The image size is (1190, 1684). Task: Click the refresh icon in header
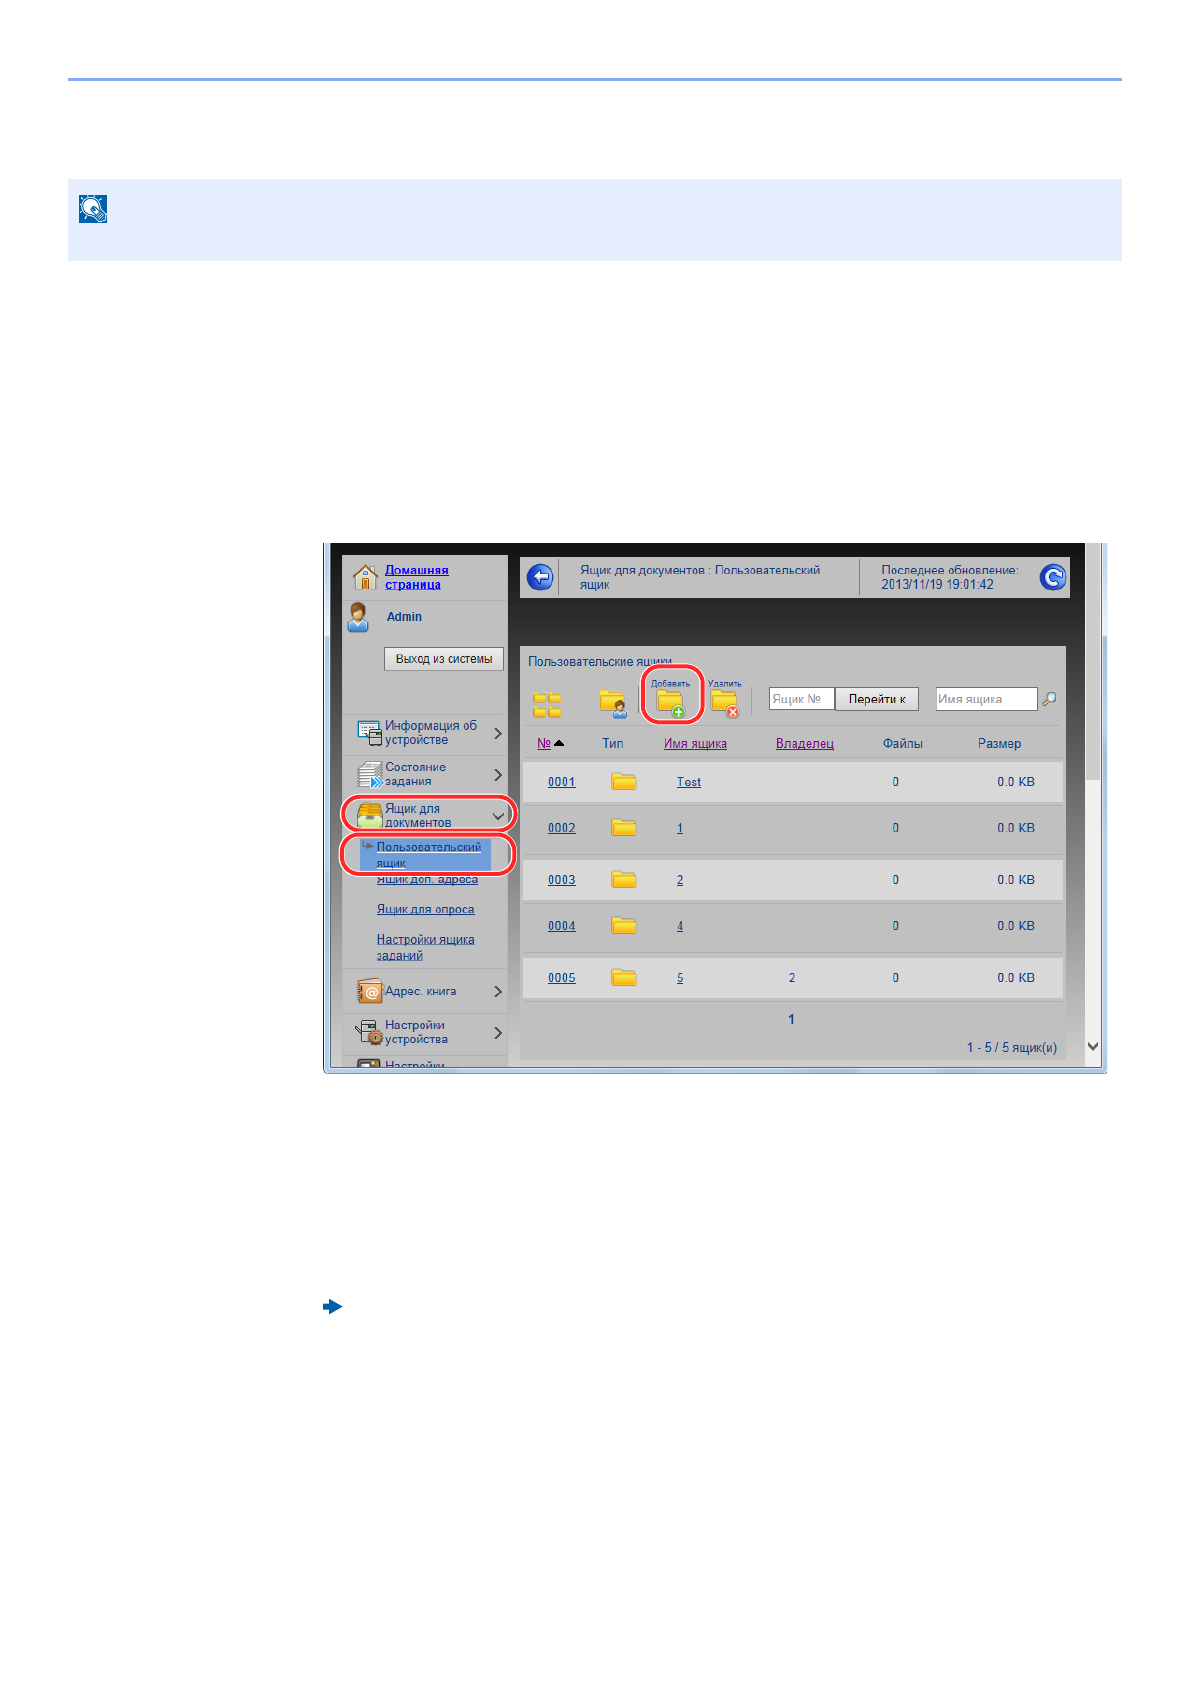pos(1052,577)
